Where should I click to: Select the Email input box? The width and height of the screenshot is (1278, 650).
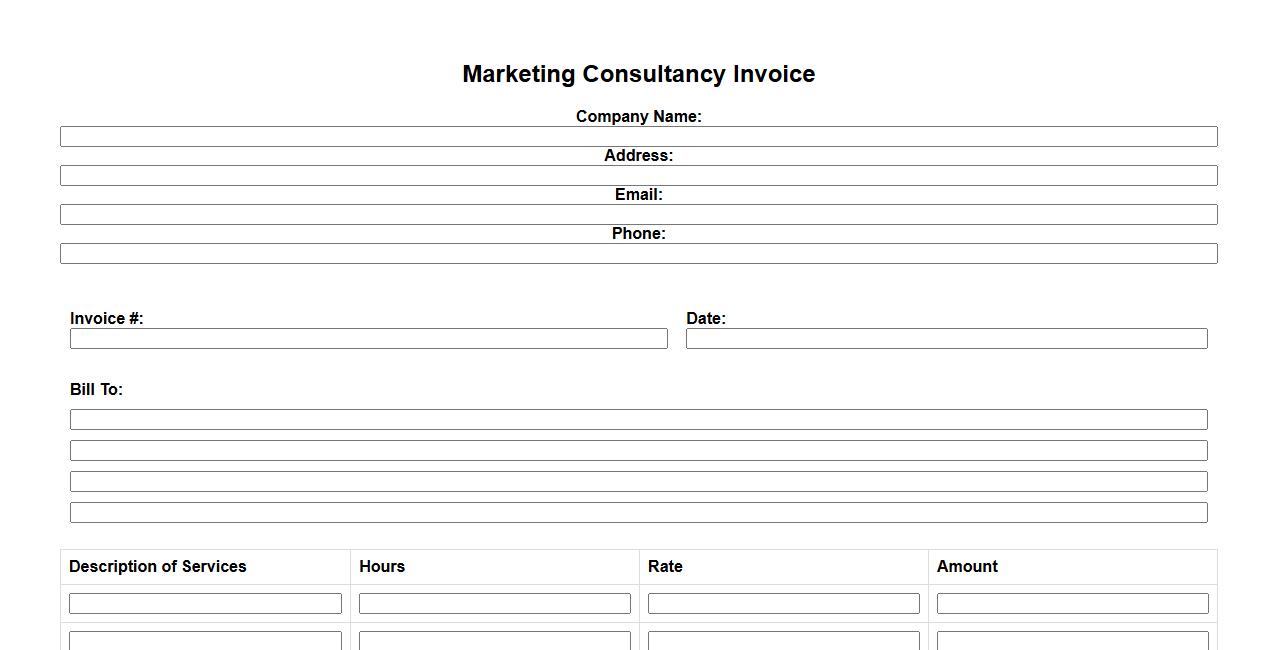638,215
